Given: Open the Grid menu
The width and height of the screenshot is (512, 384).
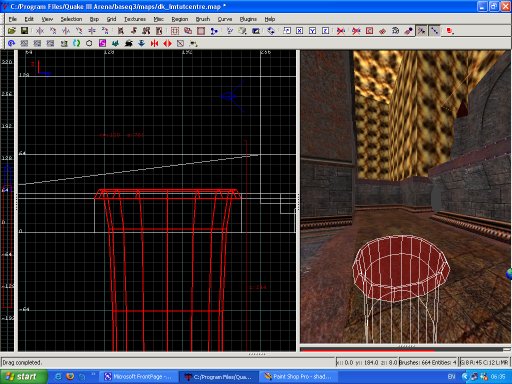Looking at the screenshot, I should (111, 19).
